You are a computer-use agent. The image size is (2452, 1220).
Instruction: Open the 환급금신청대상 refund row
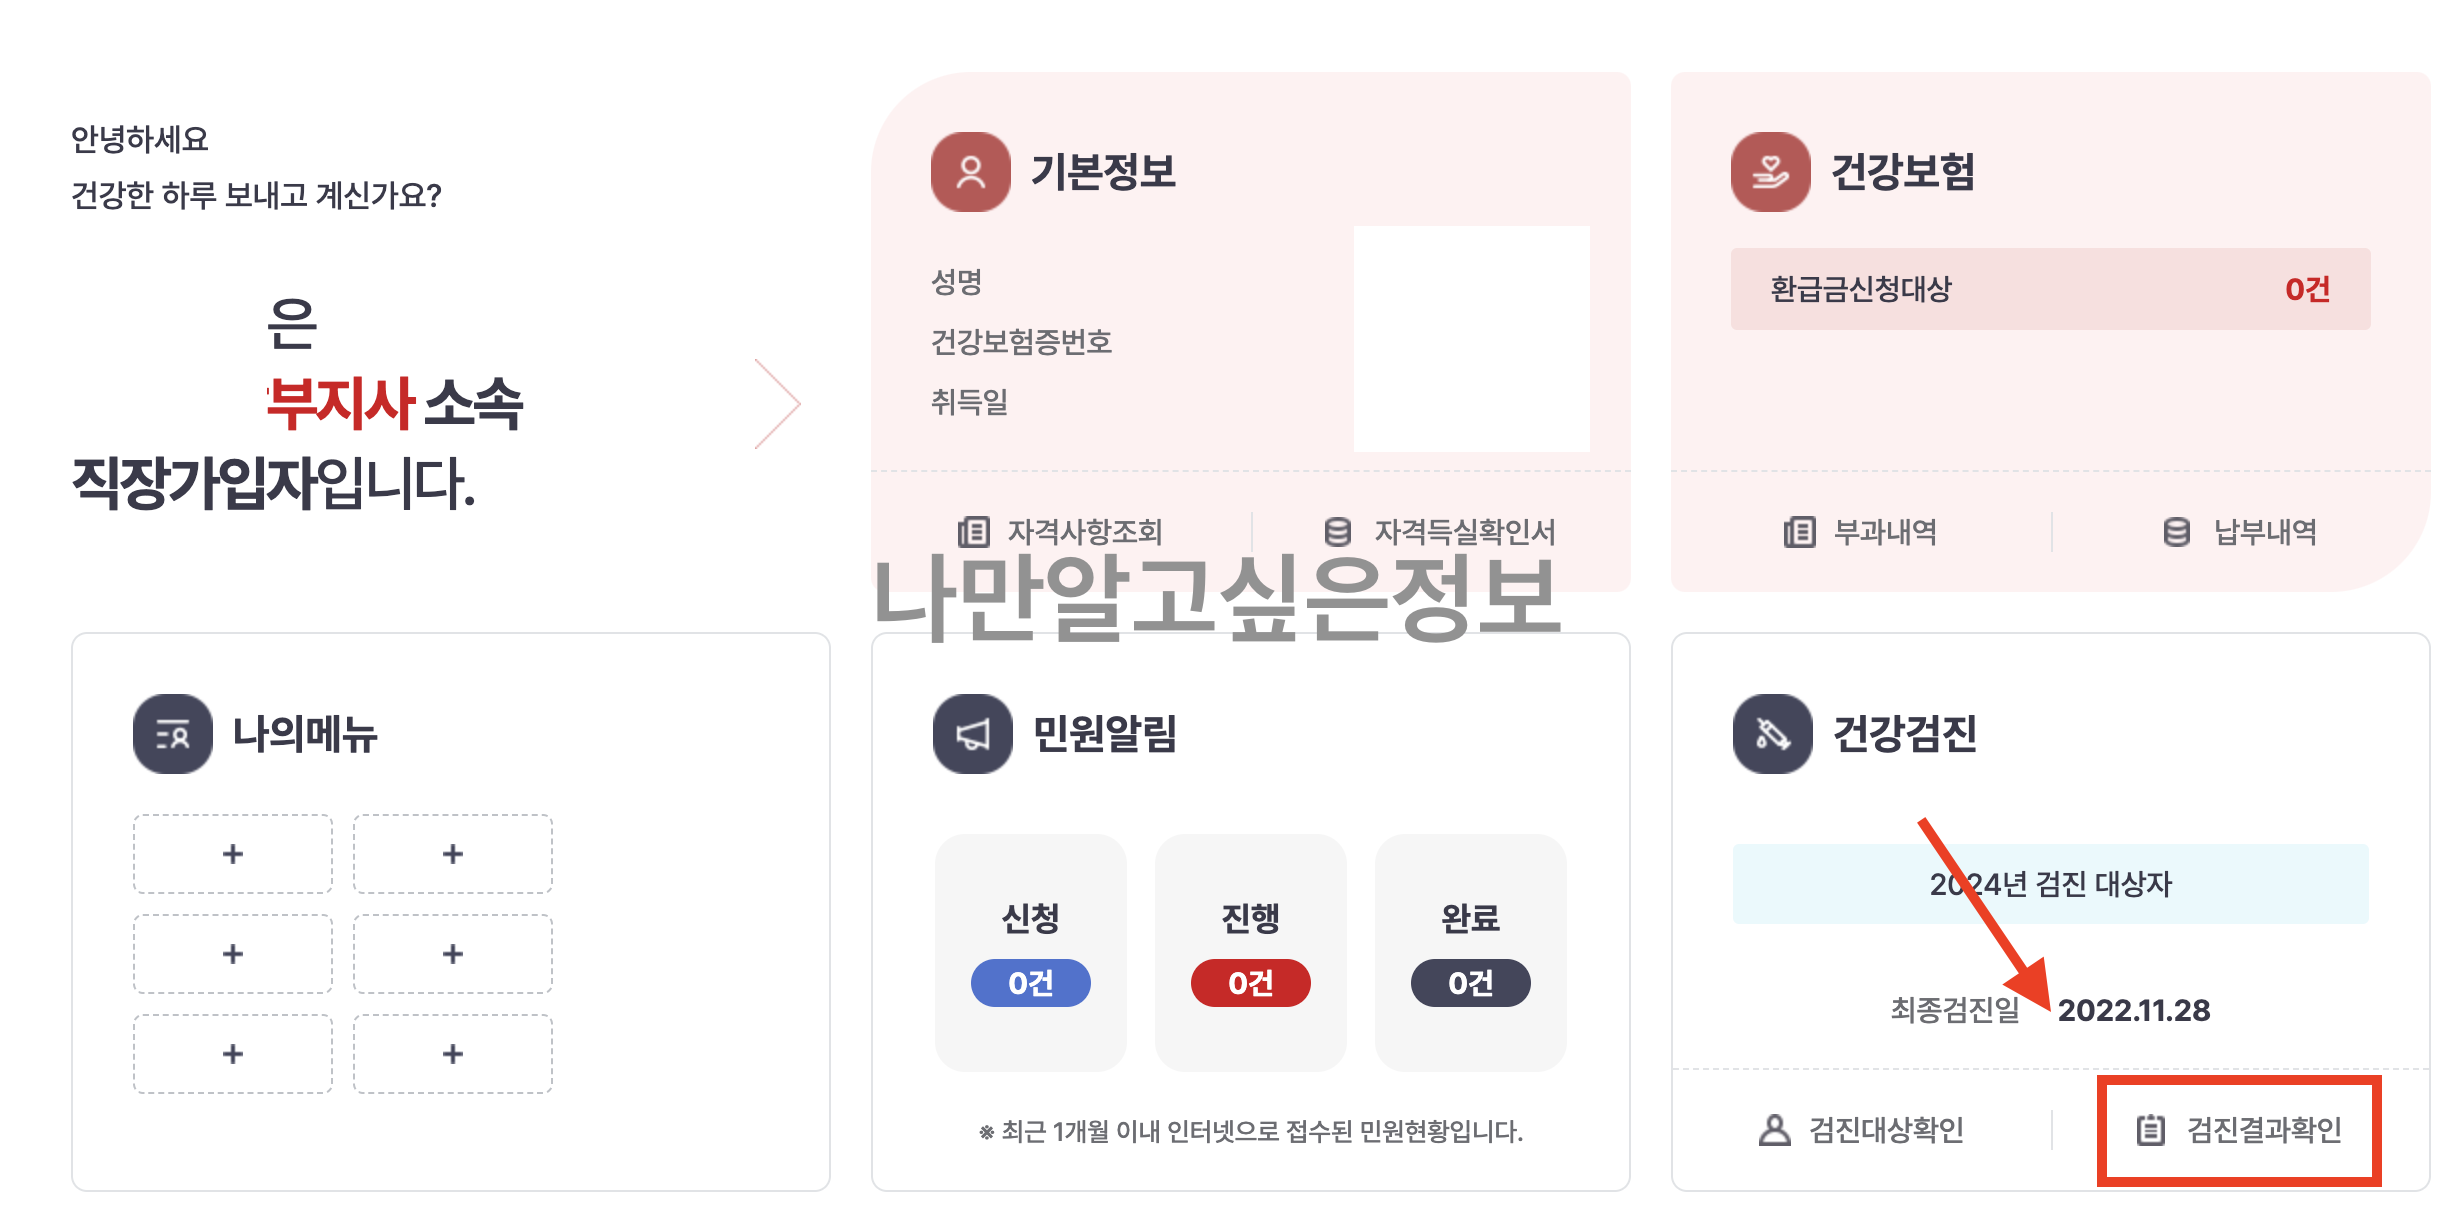(2050, 289)
